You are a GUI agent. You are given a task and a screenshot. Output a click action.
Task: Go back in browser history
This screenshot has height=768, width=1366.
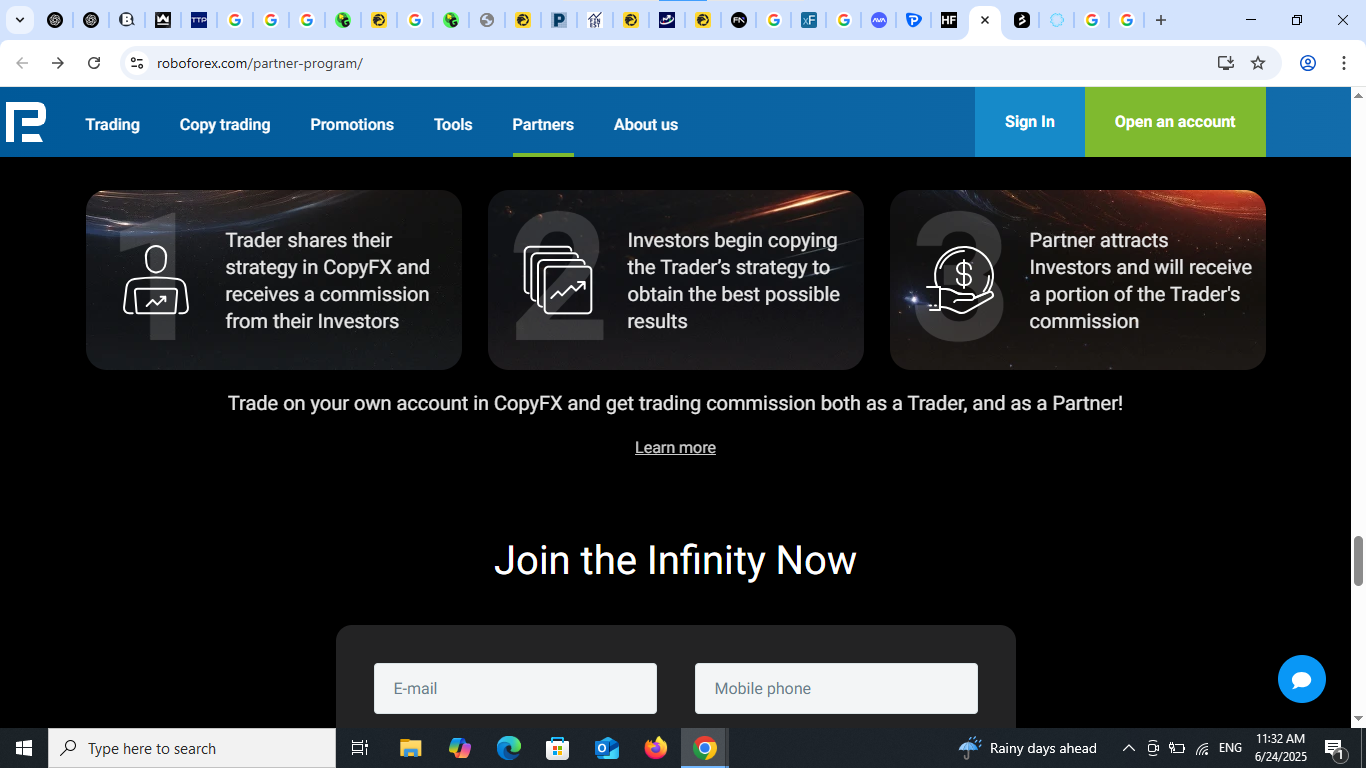22,63
